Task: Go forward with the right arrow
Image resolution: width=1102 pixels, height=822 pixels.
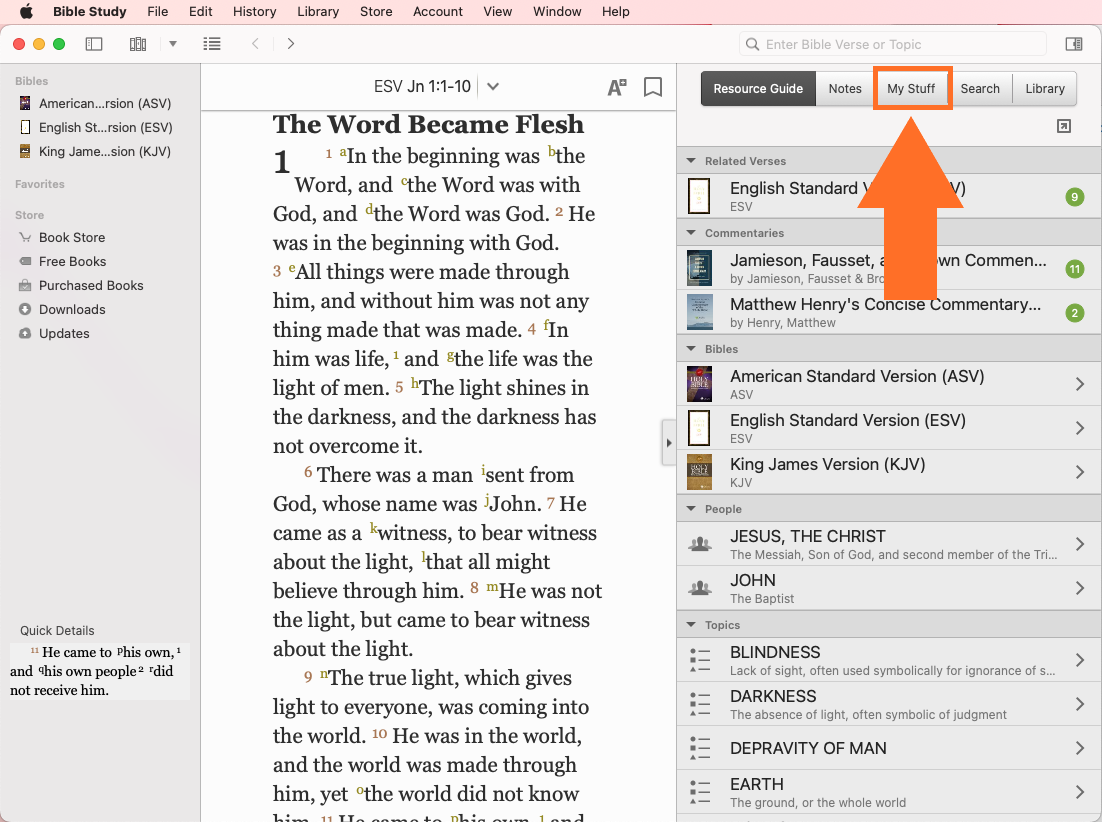Action: pyautogui.click(x=291, y=44)
